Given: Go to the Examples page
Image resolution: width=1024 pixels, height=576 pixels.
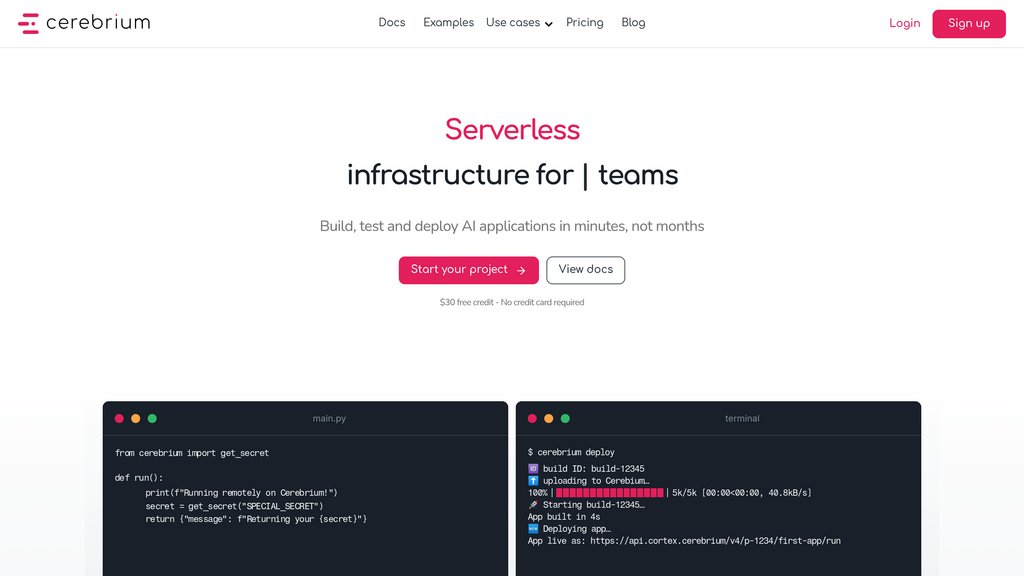Looking at the screenshot, I should [449, 23].
